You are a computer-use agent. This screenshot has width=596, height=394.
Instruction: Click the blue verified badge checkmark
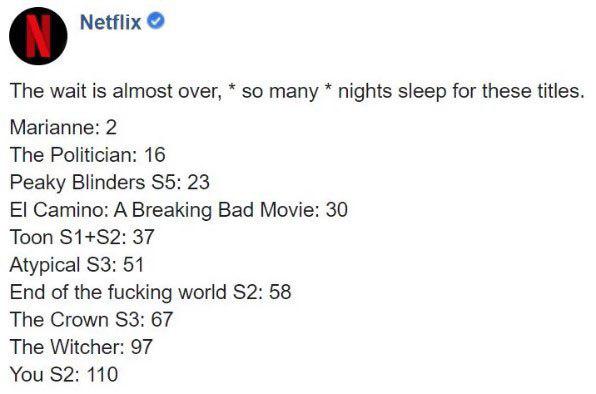[x=156, y=21]
